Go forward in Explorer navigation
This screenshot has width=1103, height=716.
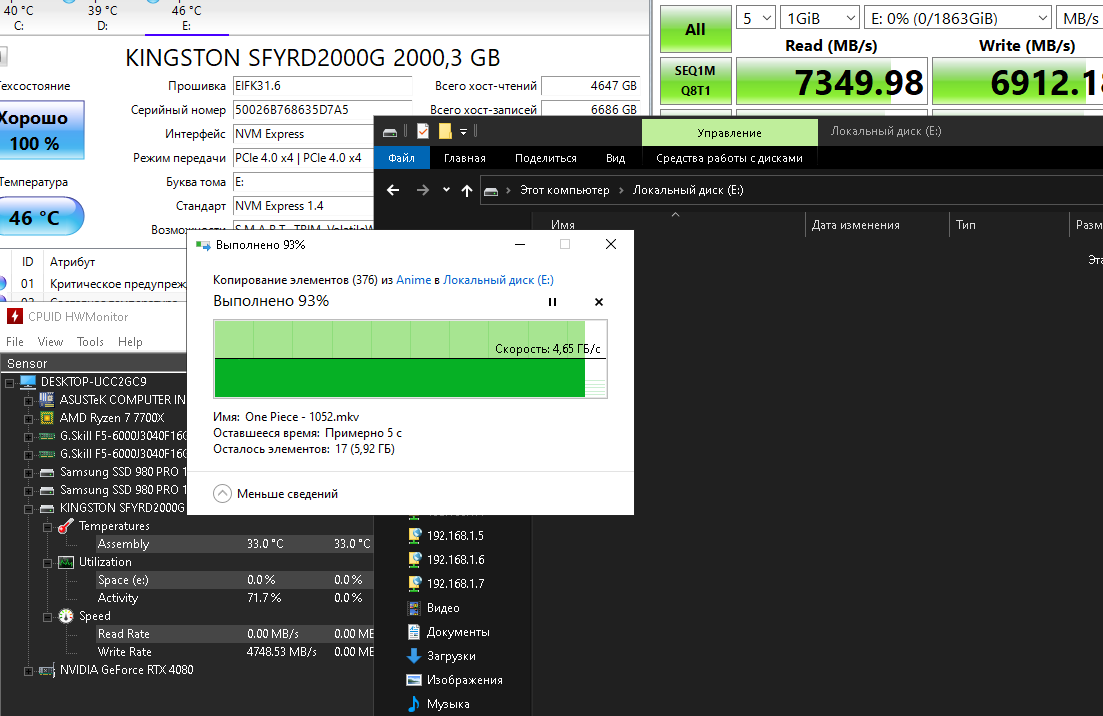[422, 190]
